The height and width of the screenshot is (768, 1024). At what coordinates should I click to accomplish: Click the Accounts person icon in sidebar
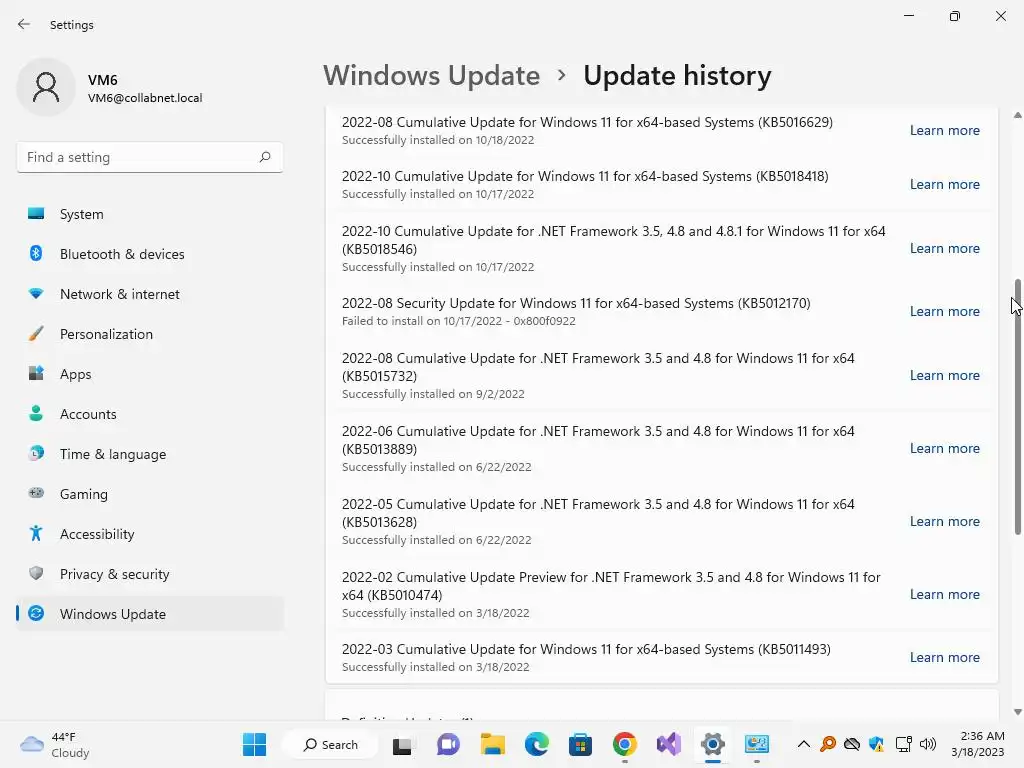(36, 413)
